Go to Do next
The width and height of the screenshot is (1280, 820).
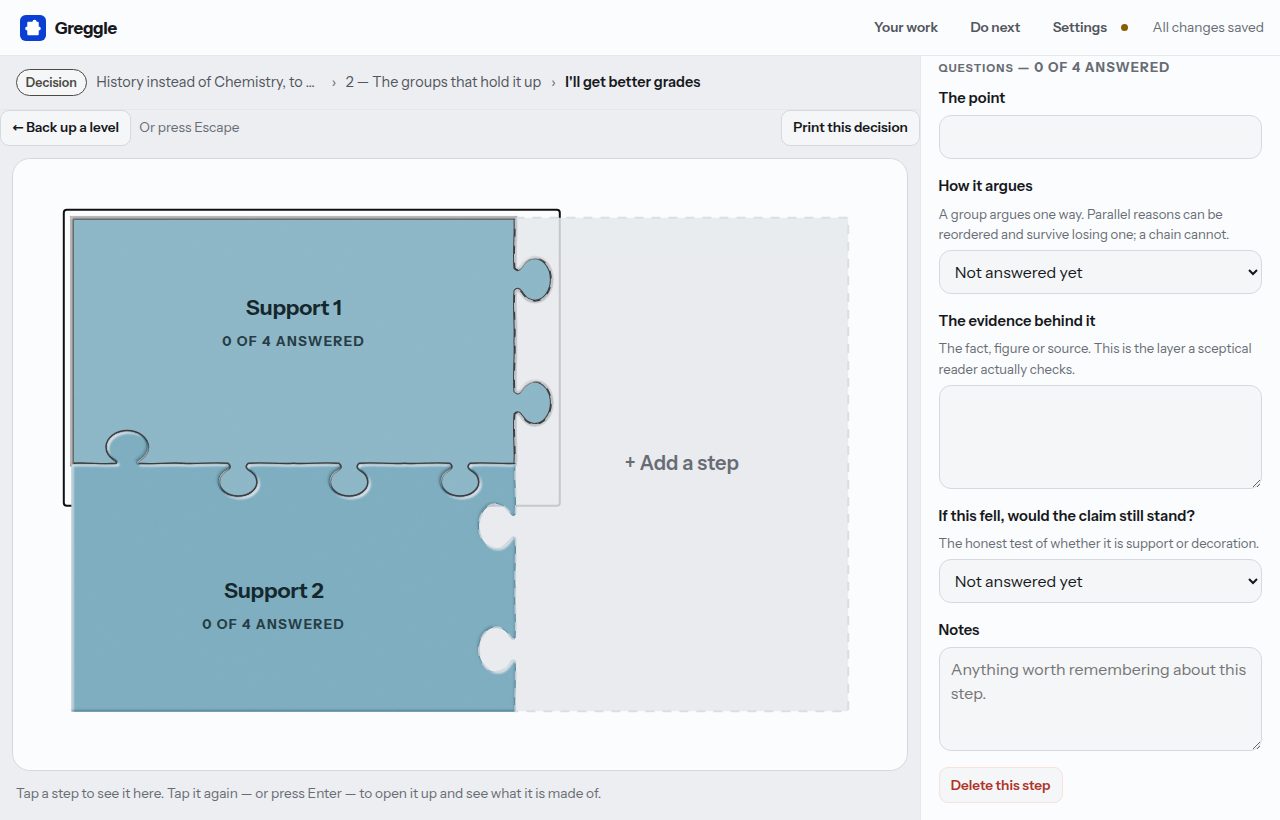pyautogui.click(x=995, y=27)
